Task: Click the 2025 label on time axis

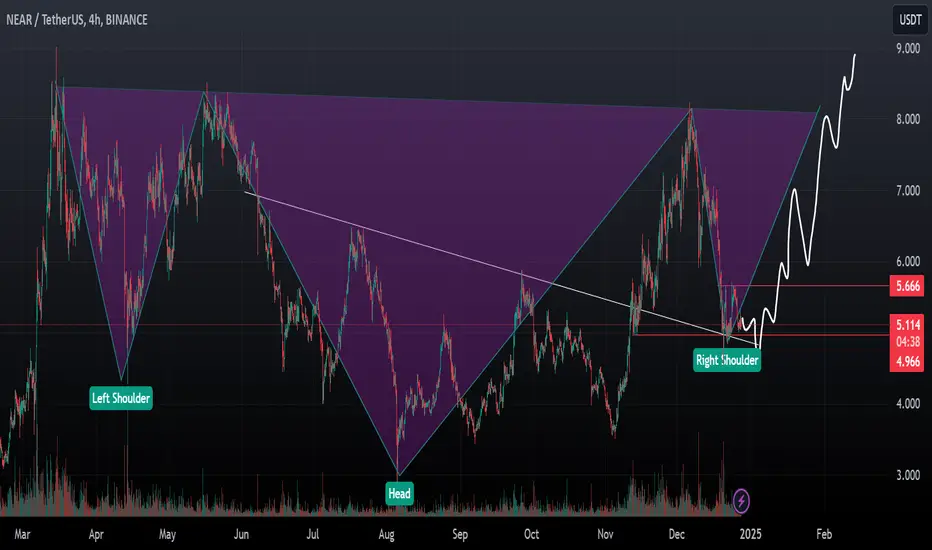Action: click(750, 534)
